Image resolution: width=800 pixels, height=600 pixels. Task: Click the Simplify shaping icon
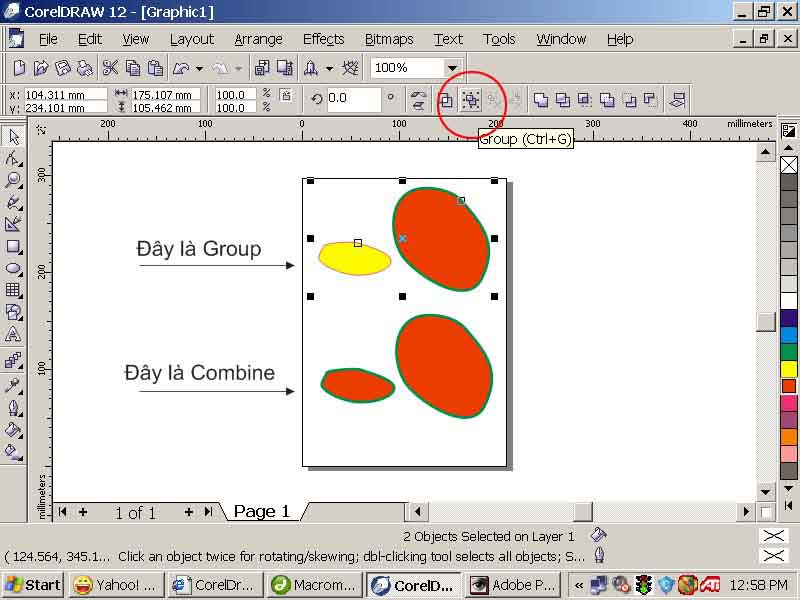coord(607,100)
